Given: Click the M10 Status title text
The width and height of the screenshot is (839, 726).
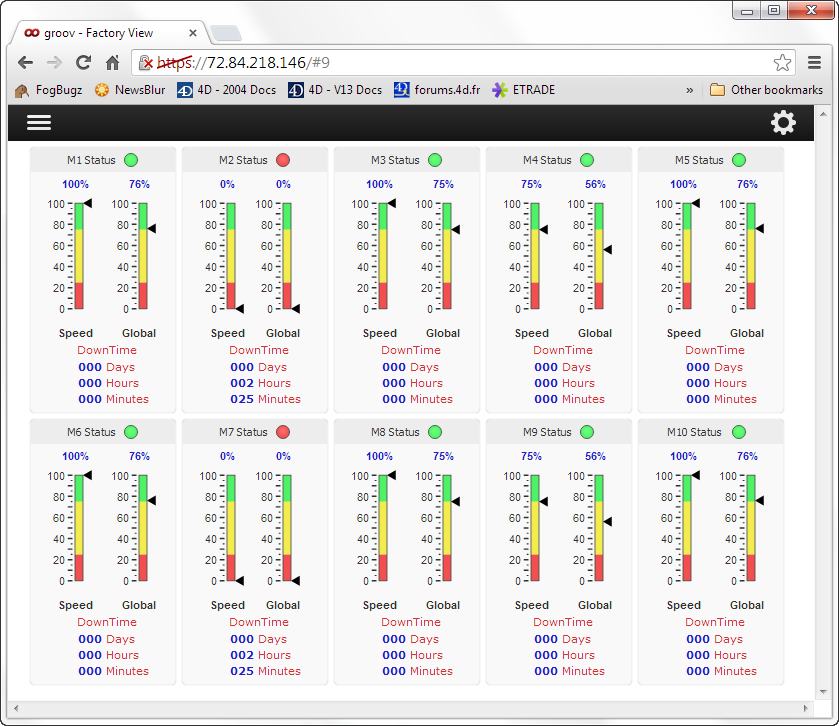Looking at the screenshot, I should pyautogui.click(x=694, y=432).
